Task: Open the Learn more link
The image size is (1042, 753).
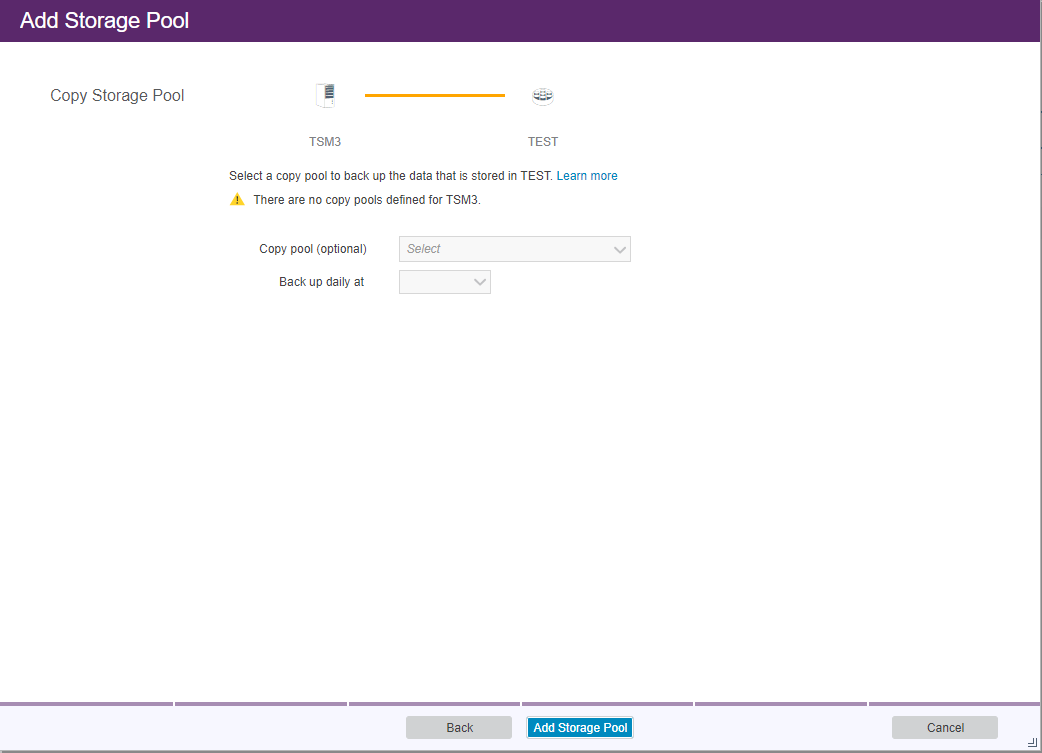Action: (587, 176)
